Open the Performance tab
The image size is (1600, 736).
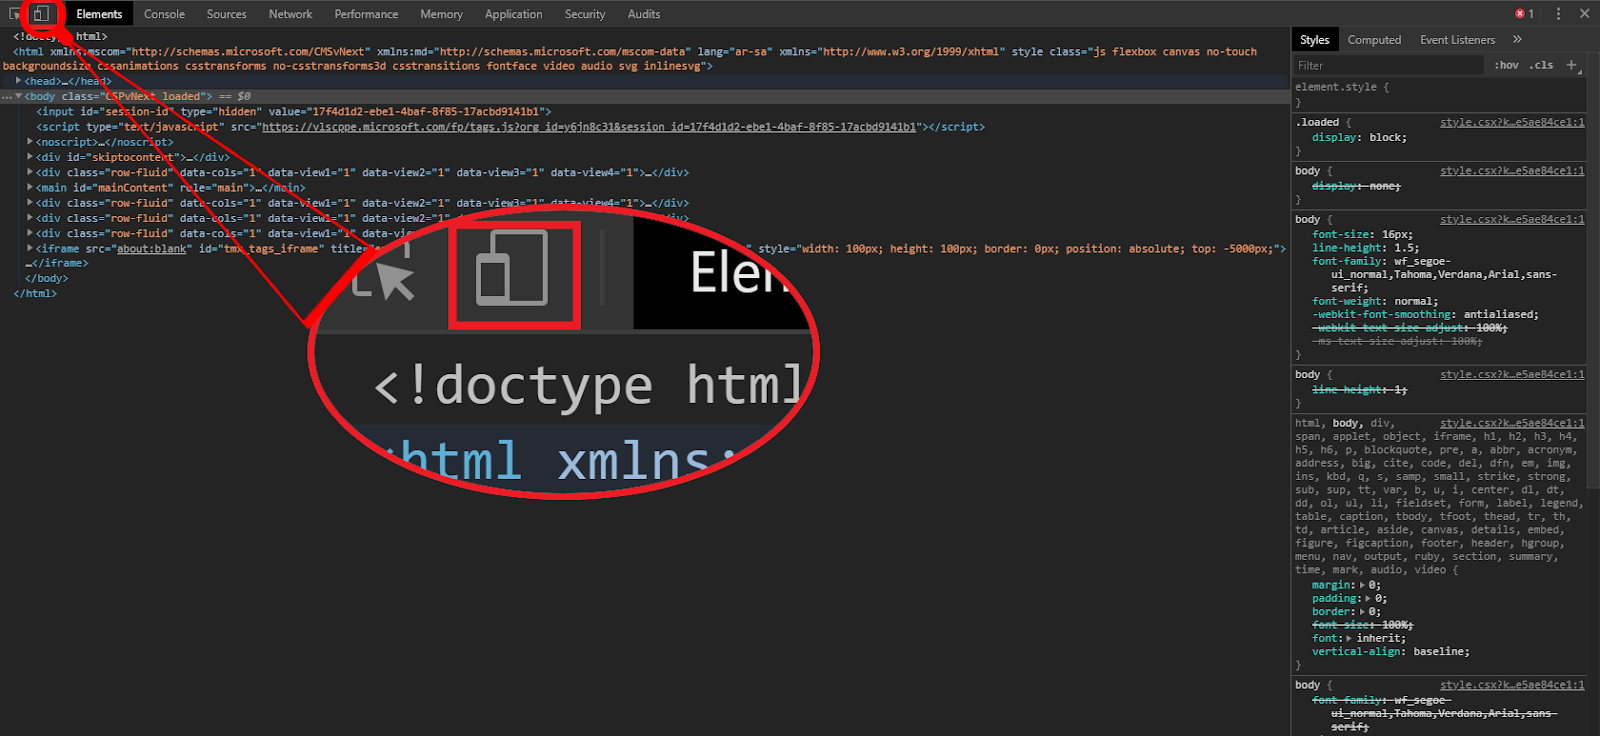(x=366, y=14)
